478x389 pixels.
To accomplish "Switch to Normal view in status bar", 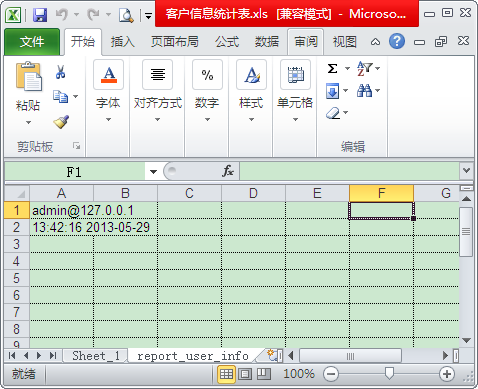I will point(226,374).
